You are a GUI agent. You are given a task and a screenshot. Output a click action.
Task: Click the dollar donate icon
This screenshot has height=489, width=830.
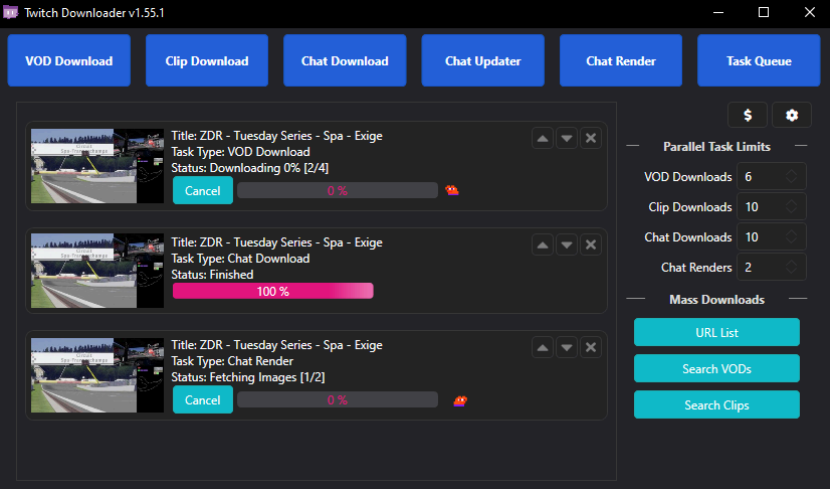tap(747, 115)
